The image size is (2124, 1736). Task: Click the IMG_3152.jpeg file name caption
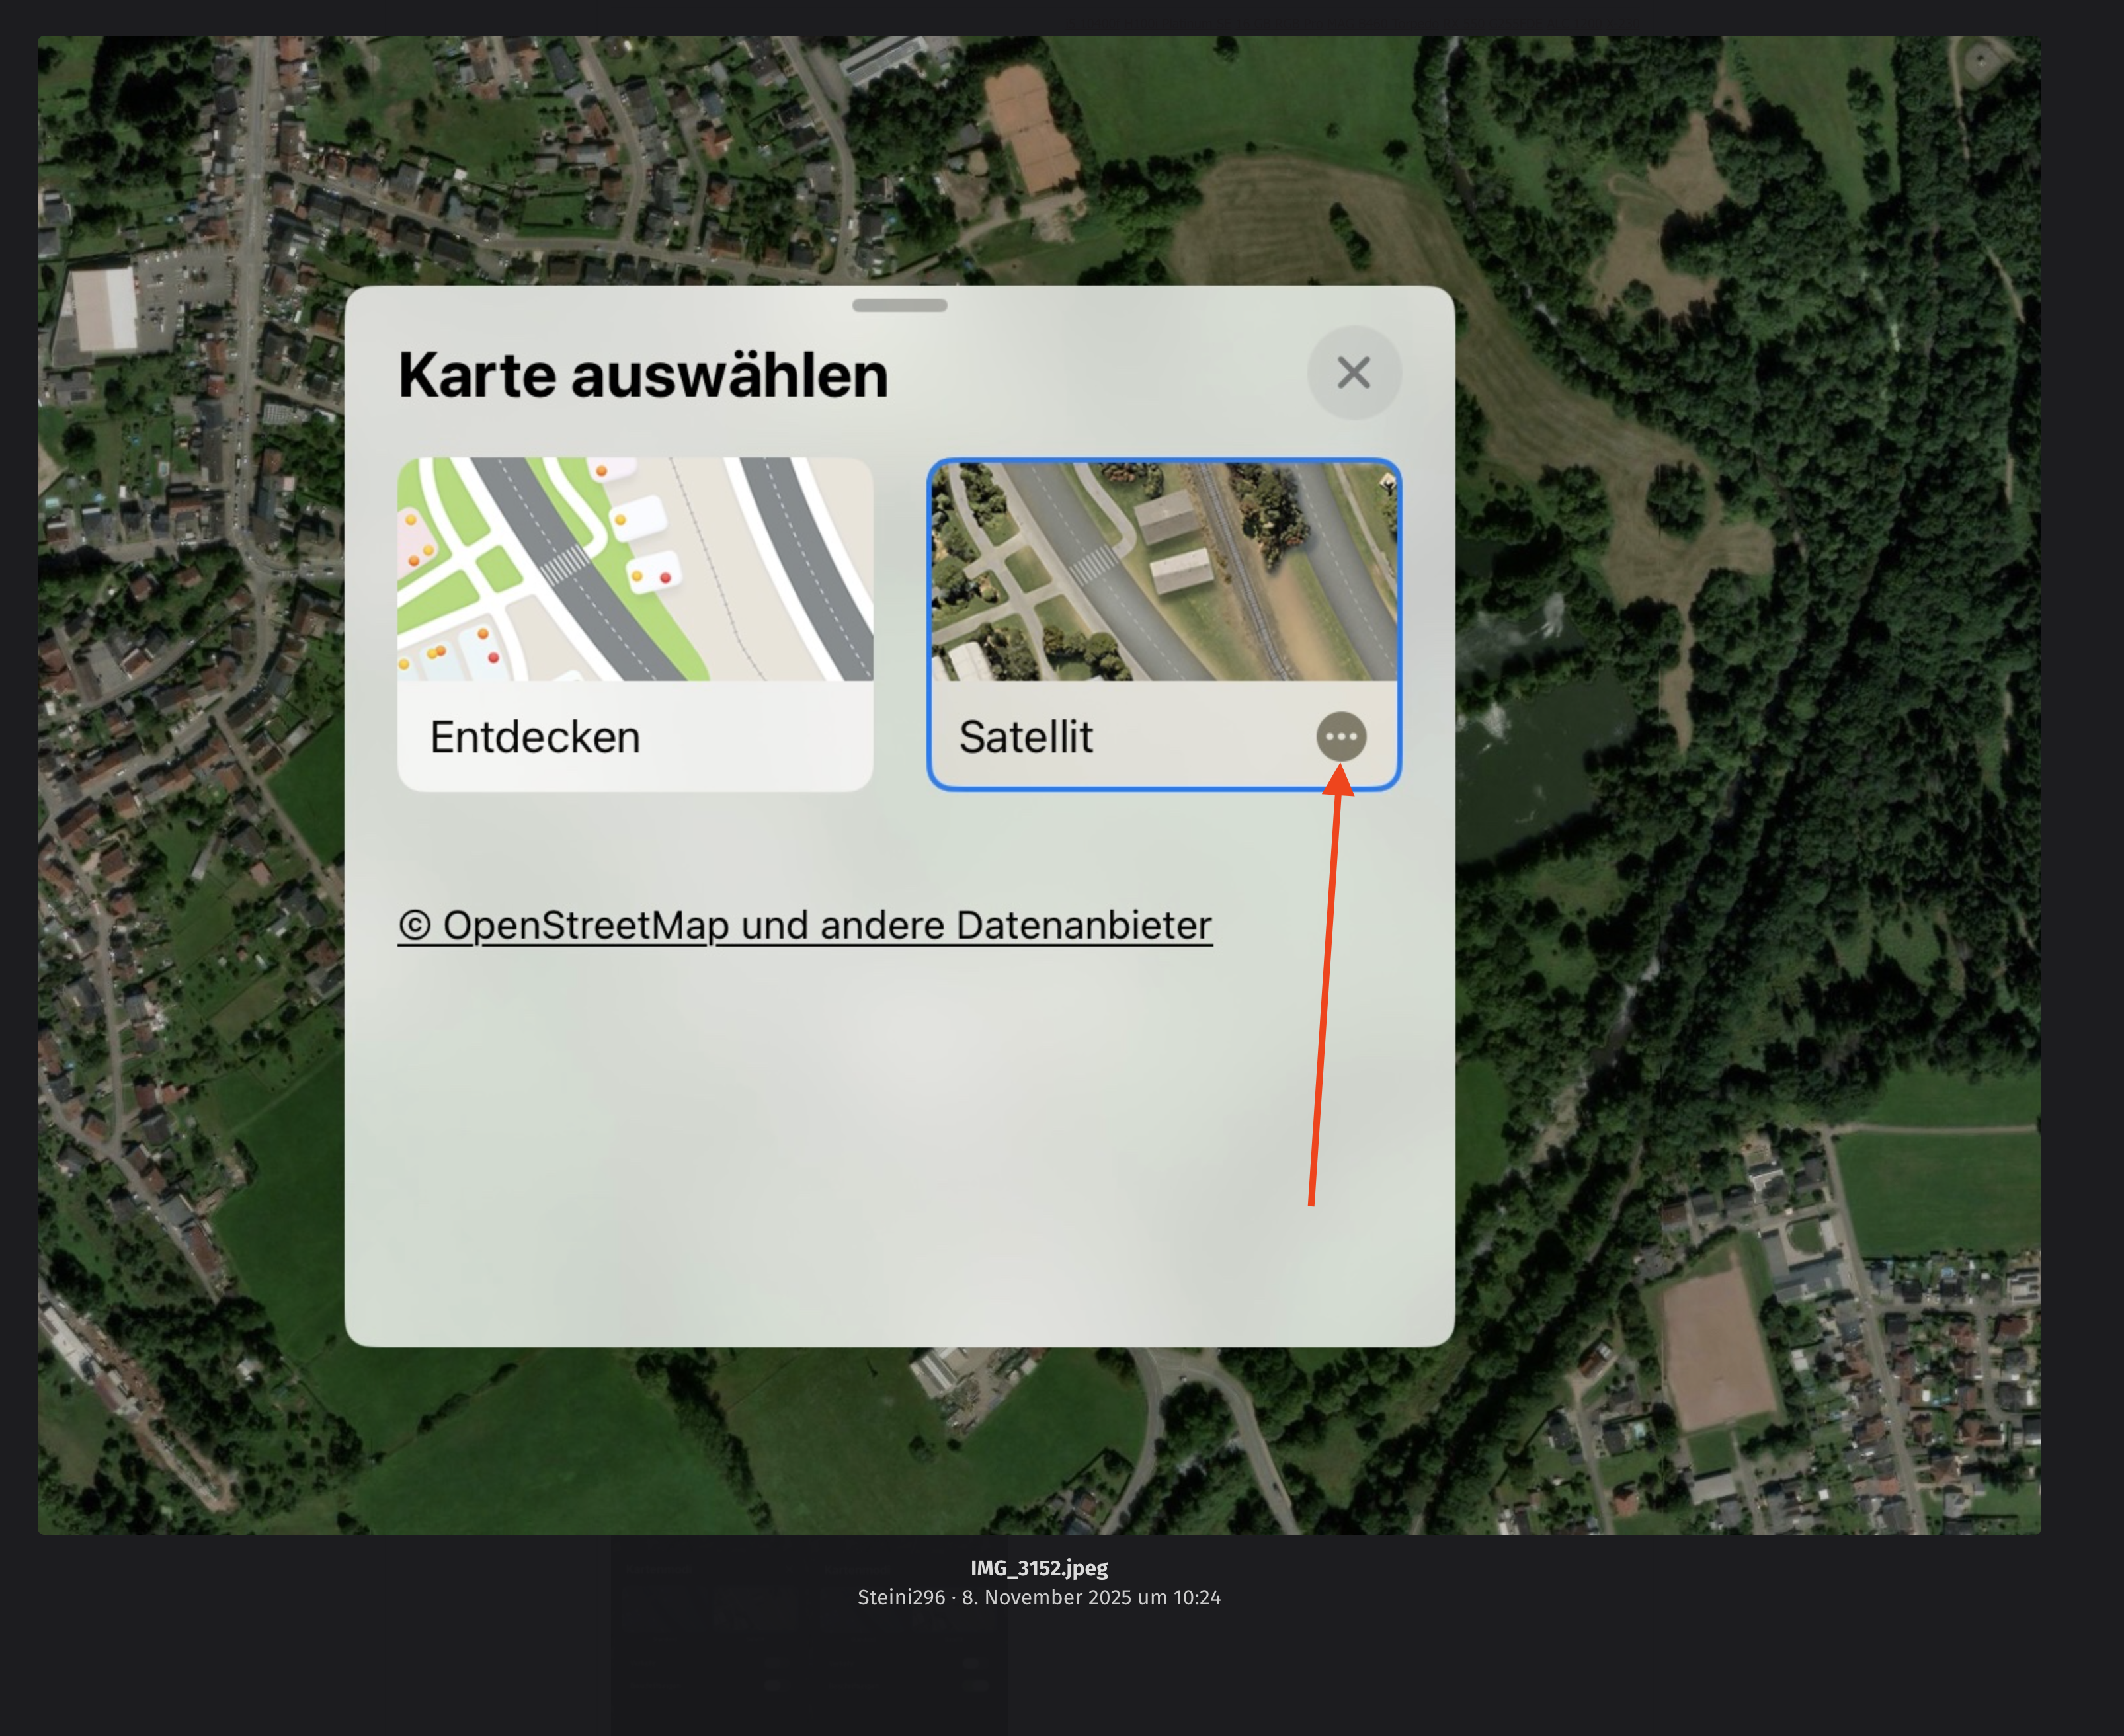coord(1039,1568)
